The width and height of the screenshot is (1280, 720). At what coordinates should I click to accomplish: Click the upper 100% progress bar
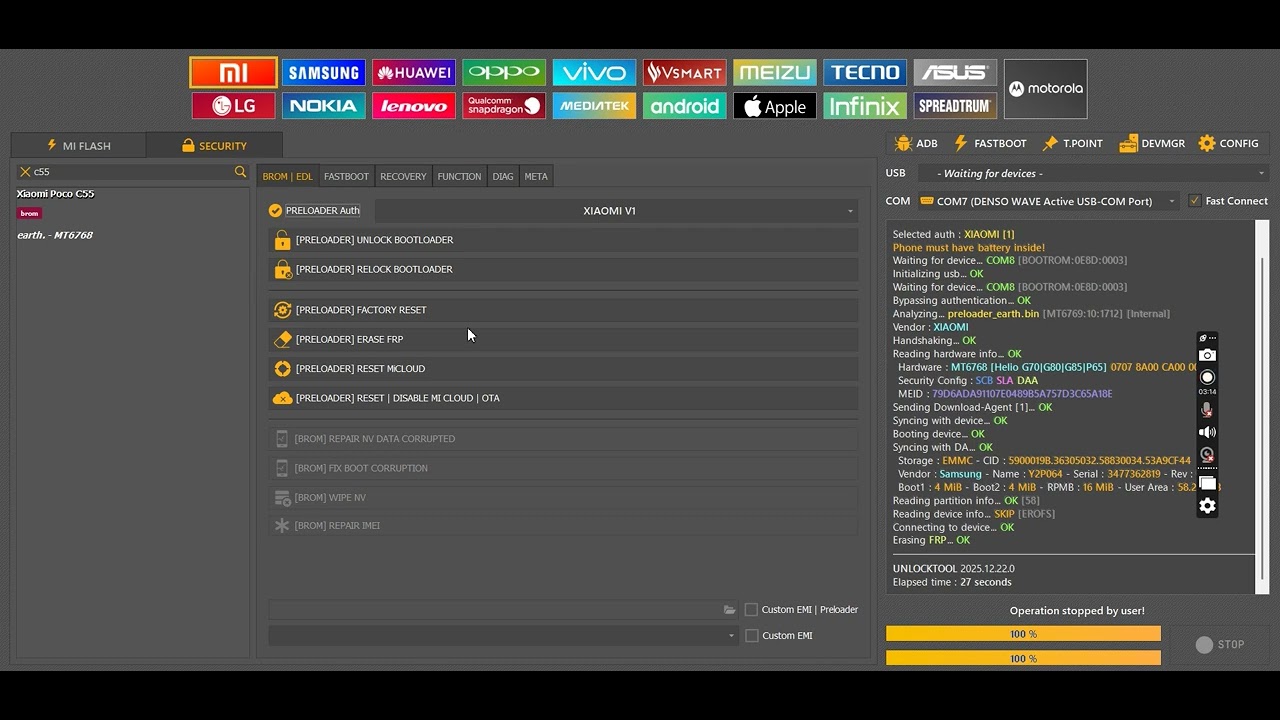click(1023, 634)
